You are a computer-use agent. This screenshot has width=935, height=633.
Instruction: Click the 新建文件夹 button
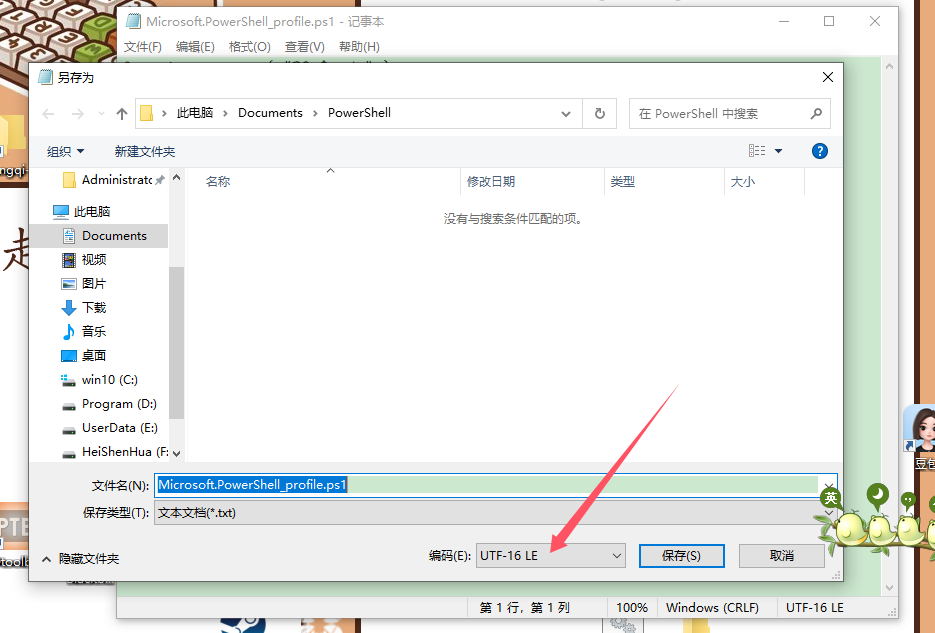[145, 151]
